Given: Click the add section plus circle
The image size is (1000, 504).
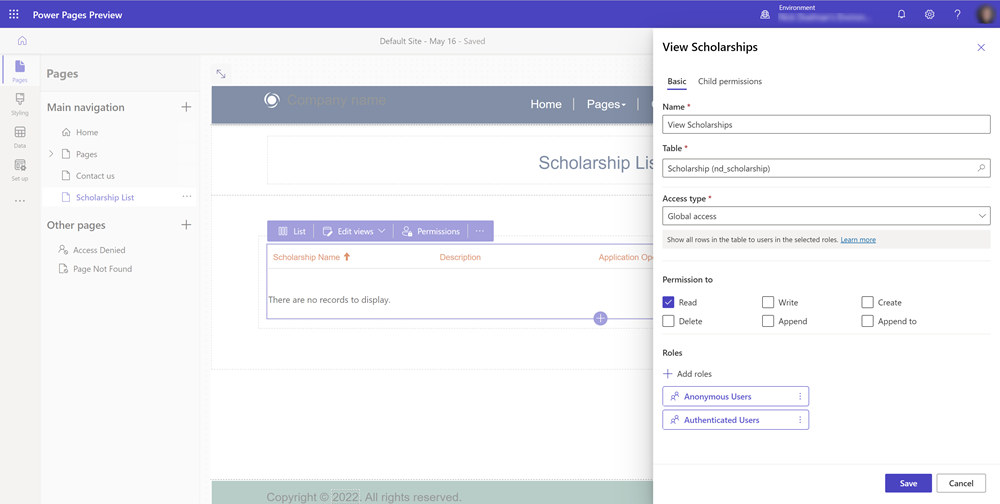Looking at the screenshot, I should click(600, 318).
